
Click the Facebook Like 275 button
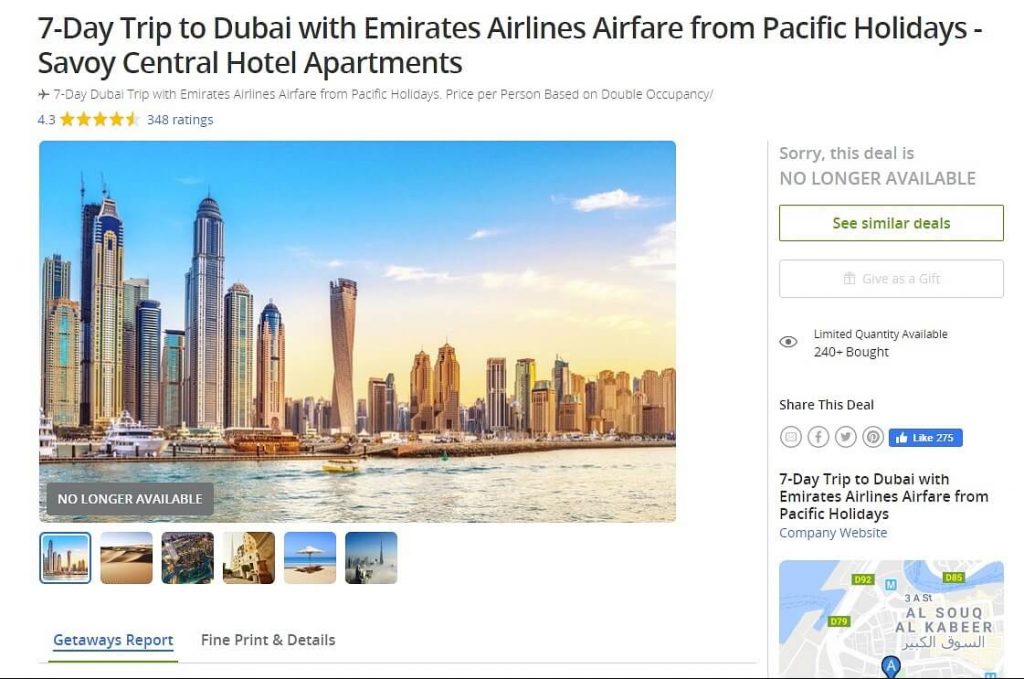[925, 437]
